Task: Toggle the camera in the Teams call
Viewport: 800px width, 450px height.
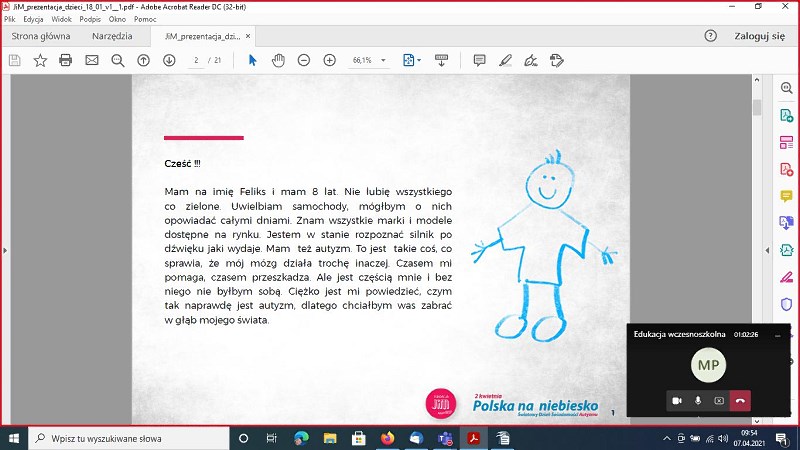Action: pyautogui.click(x=677, y=400)
